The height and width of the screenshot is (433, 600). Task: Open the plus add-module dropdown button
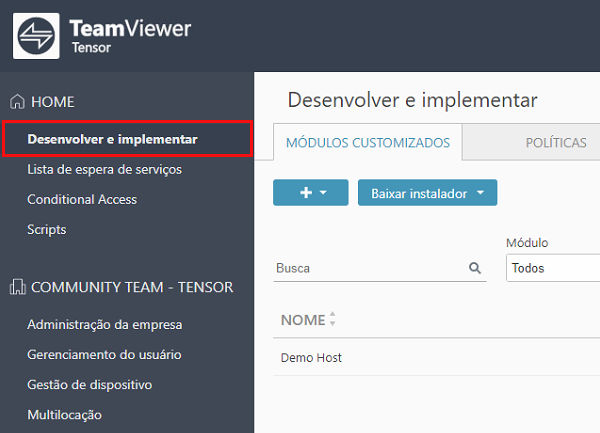pos(311,192)
